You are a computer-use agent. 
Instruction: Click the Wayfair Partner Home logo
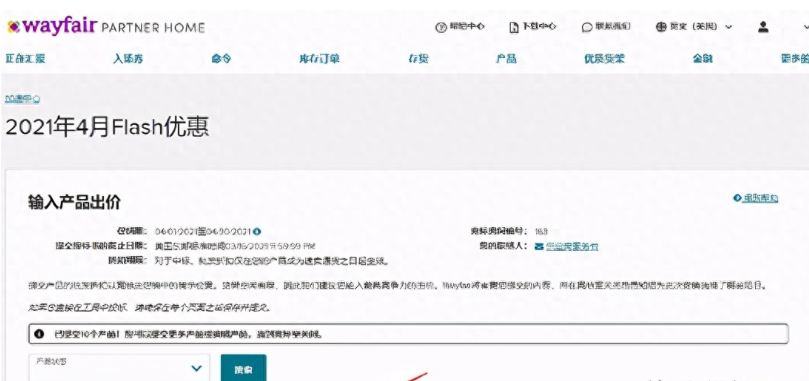point(106,27)
